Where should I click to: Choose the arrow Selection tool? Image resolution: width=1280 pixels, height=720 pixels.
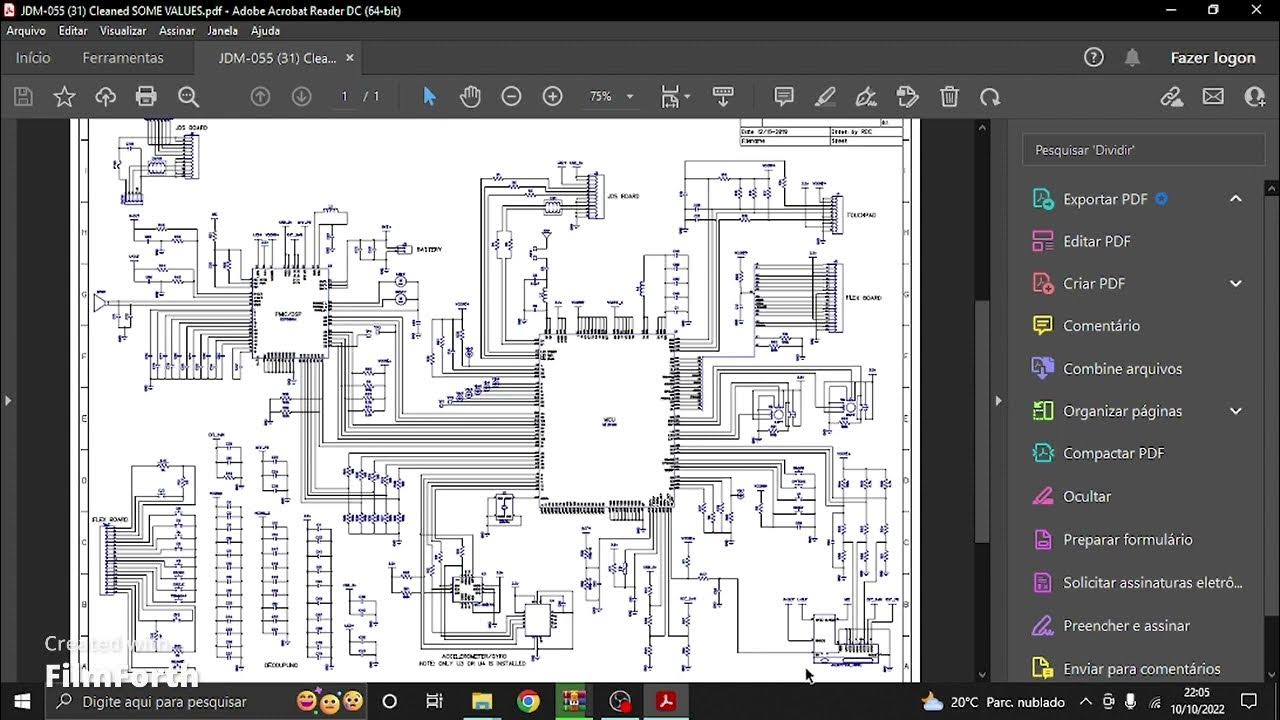tap(430, 97)
